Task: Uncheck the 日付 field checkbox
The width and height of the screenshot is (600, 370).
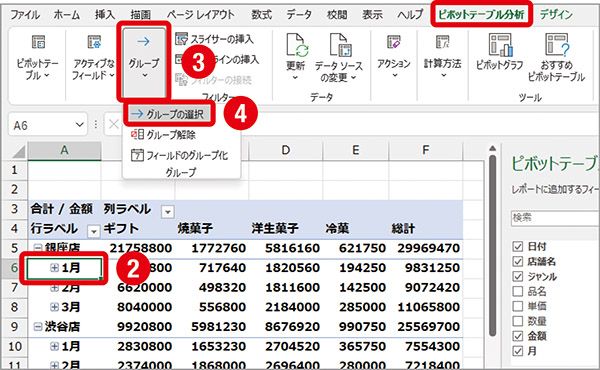Action: pos(517,246)
